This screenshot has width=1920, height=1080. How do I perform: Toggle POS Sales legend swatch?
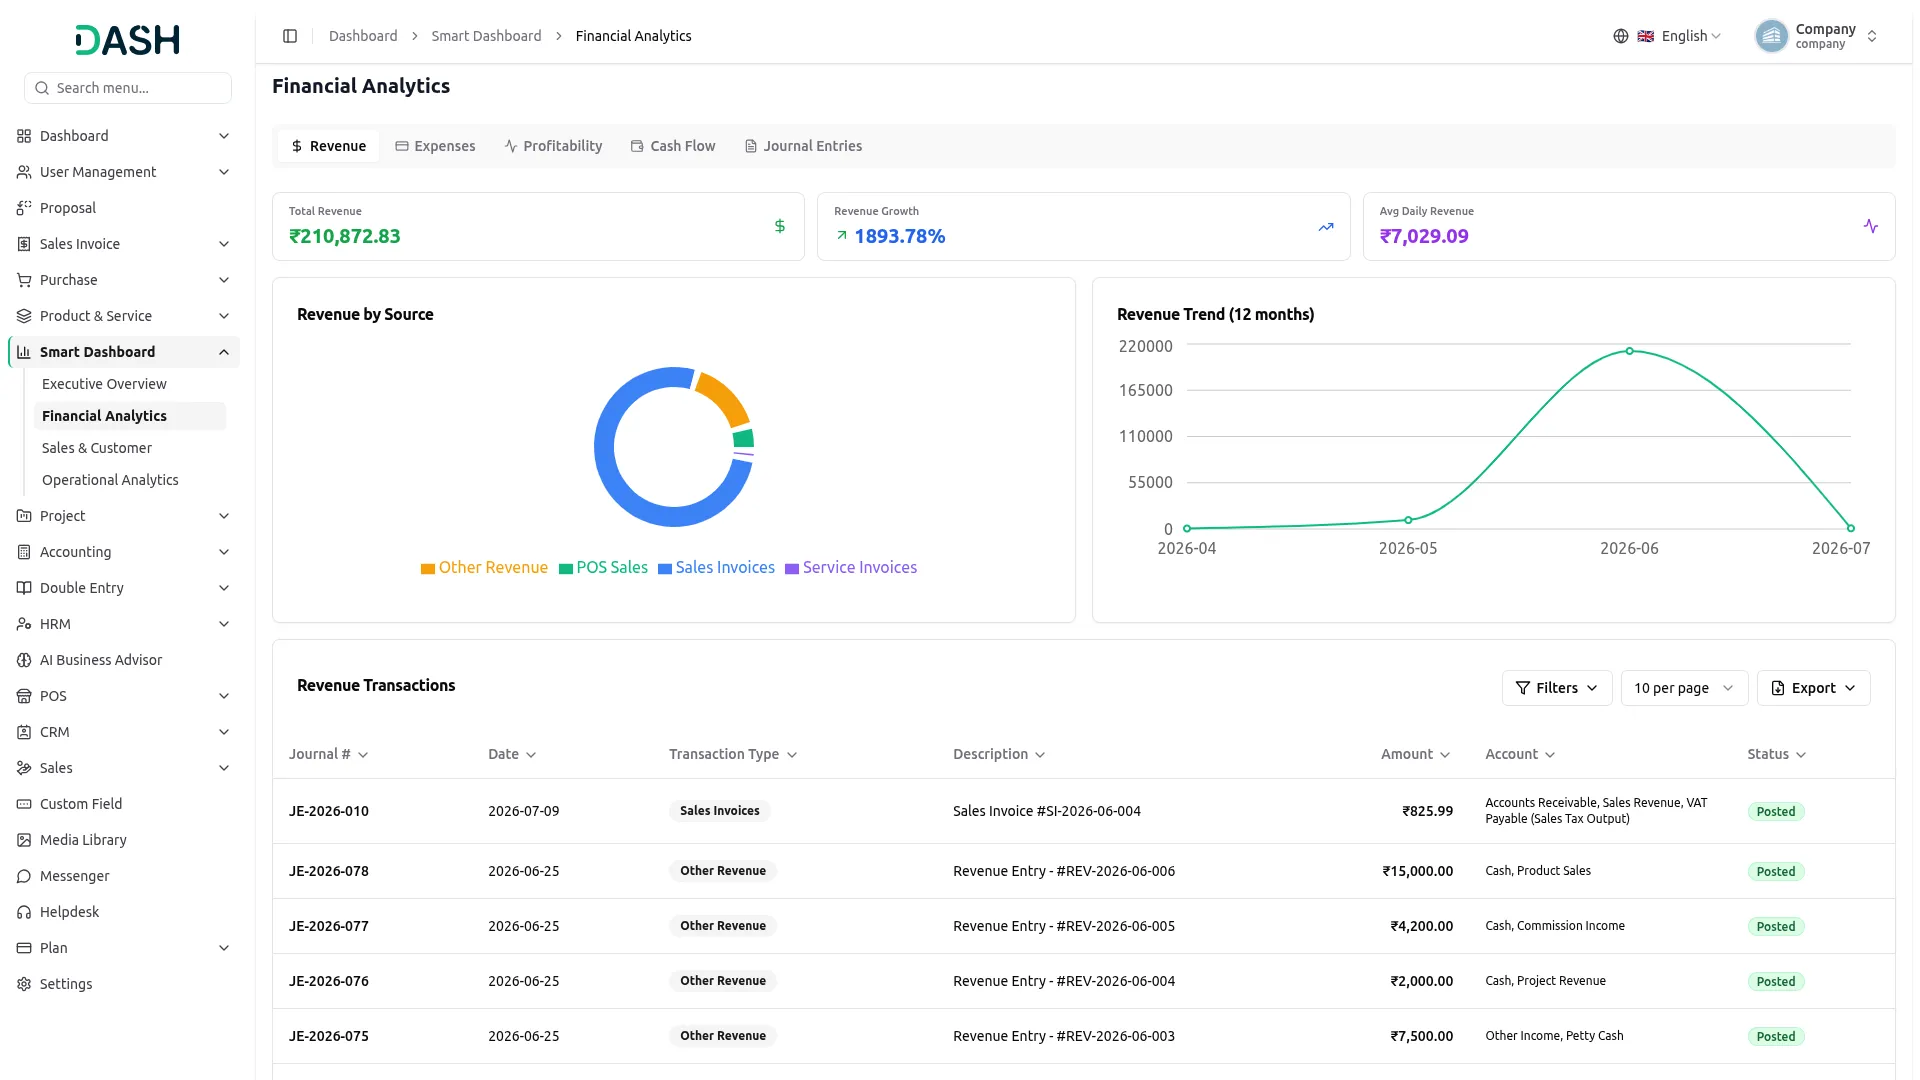[x=566, y=569]
